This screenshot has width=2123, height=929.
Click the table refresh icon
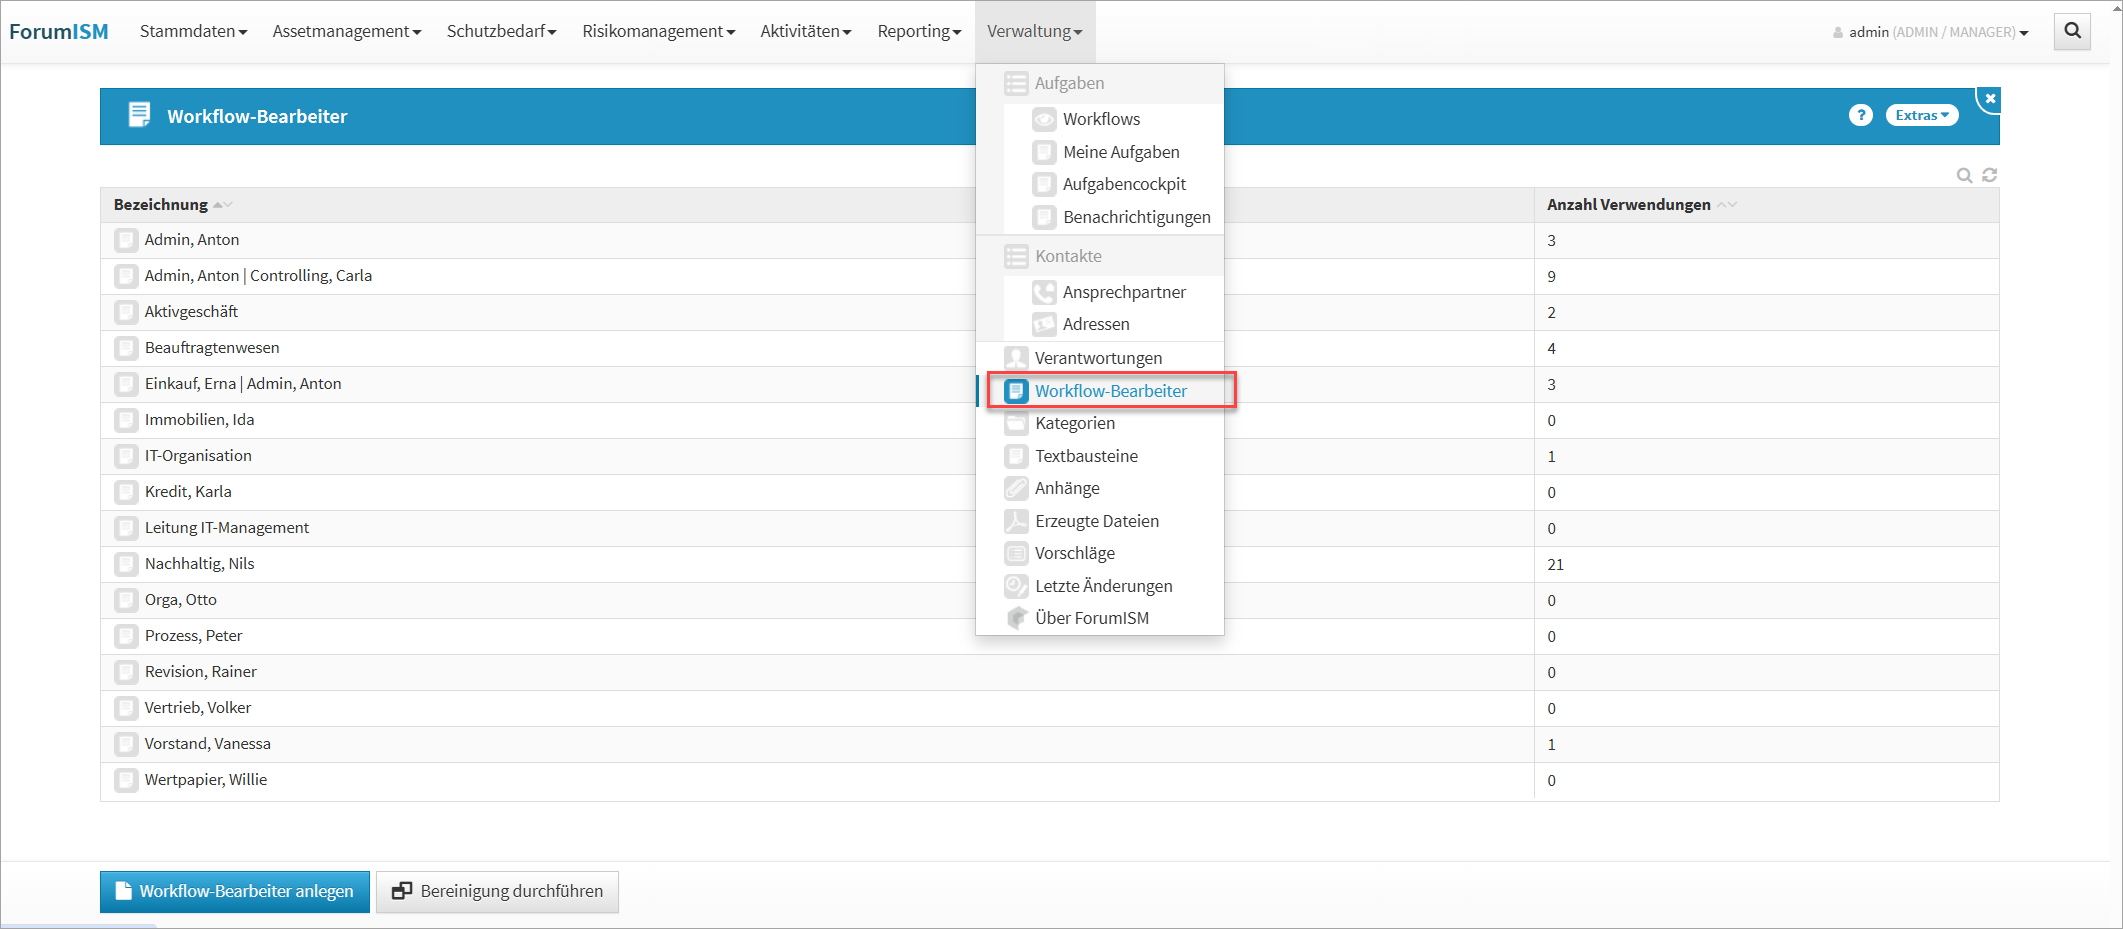(x=1989, y=175)
